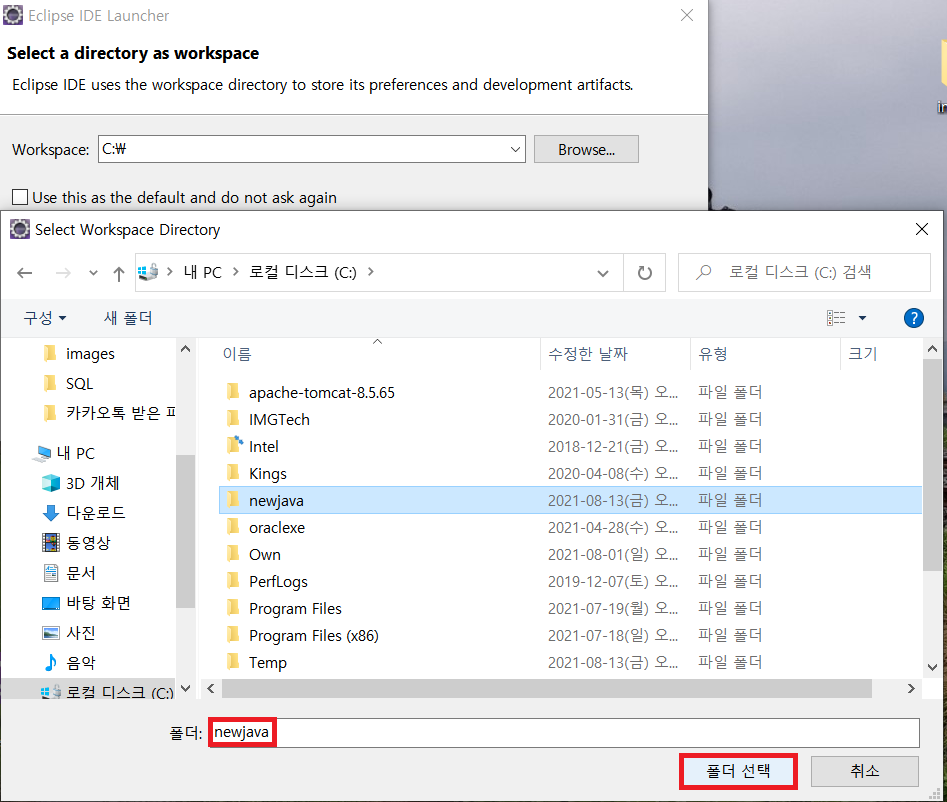Open the view options dropdown arrow
The height and width of the screenshot is (802, 947).
(862, 318)
